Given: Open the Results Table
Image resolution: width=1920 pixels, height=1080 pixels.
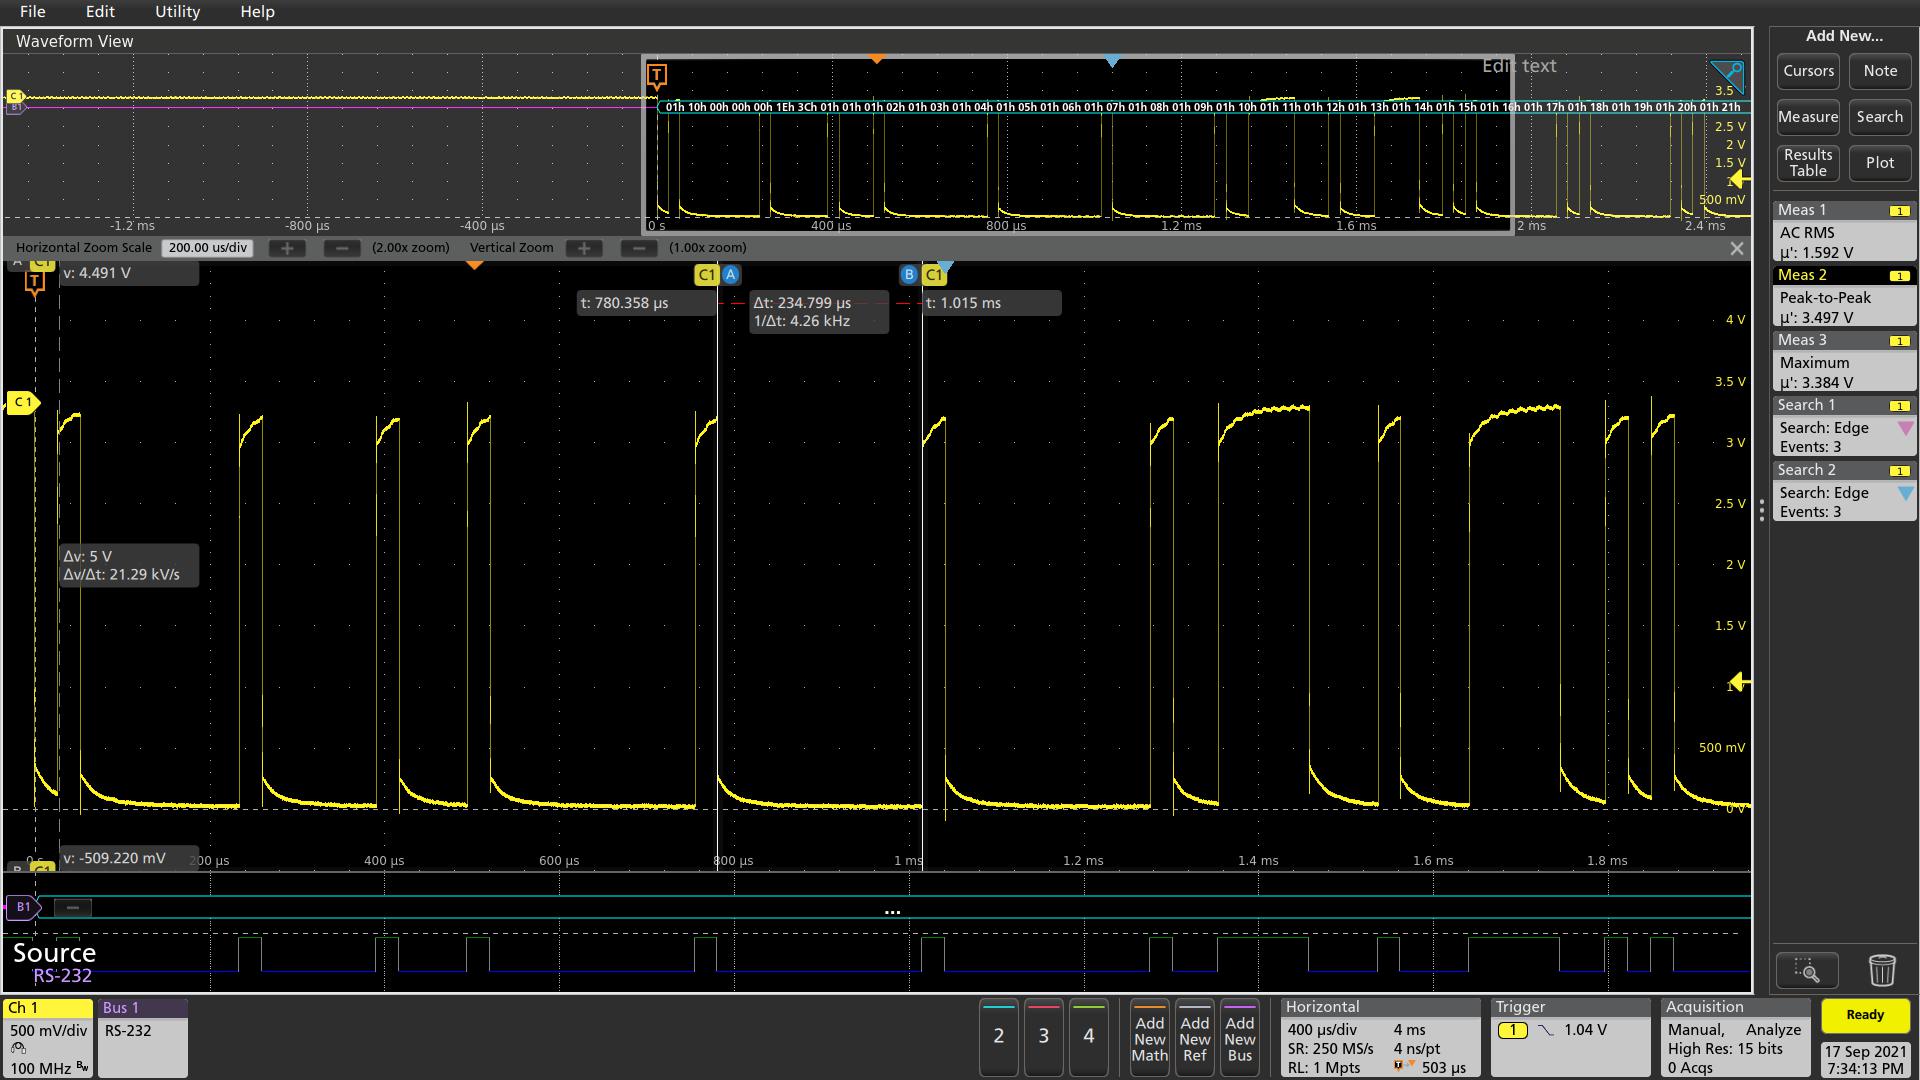Looking at the screenshot, I should (1807, 162).
